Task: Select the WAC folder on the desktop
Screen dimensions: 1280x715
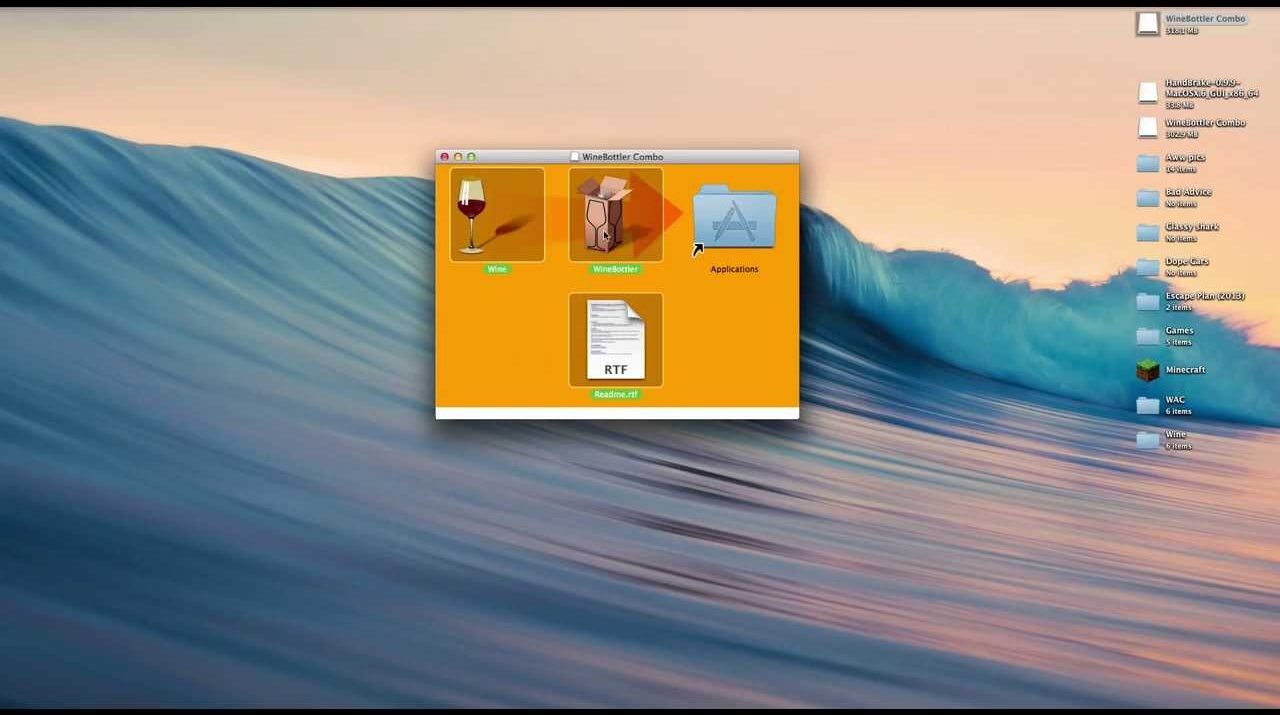Action: point(1148,405)
